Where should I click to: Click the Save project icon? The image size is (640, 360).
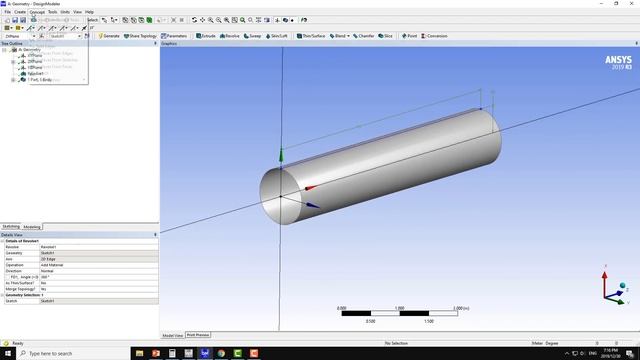point(15,20)
